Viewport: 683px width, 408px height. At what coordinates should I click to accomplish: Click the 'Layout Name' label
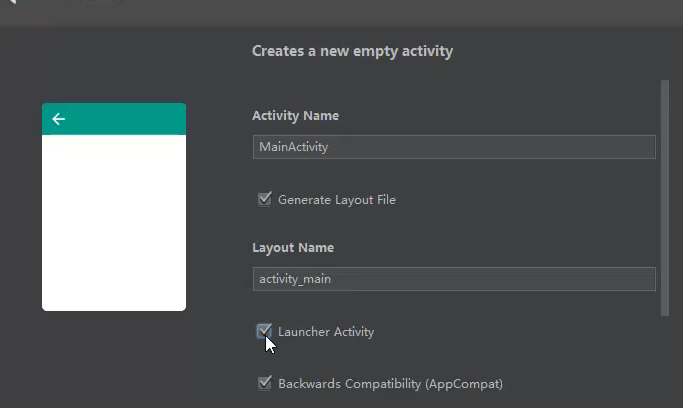(x=293, y=247)
